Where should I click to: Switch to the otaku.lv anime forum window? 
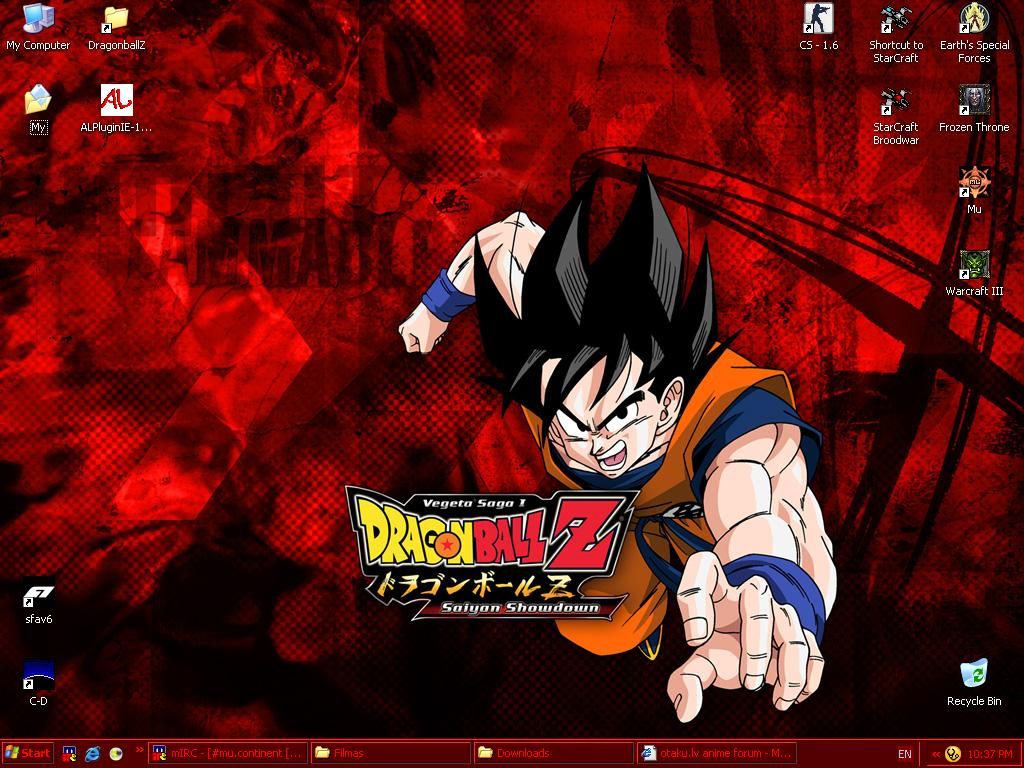(x=716, y=753)
